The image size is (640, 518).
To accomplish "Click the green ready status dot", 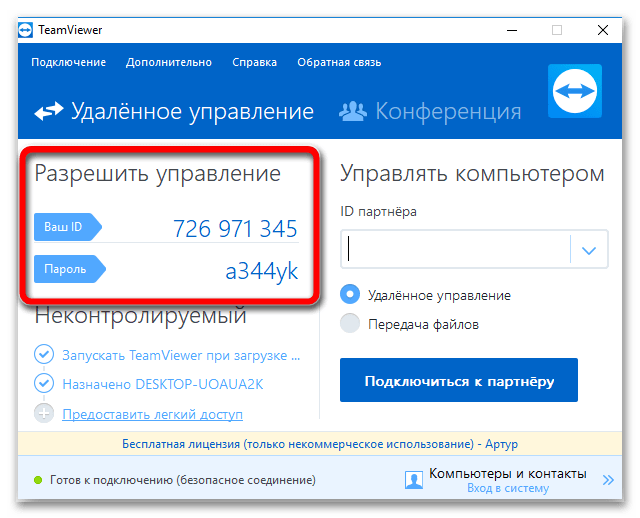I will (38, 480).
